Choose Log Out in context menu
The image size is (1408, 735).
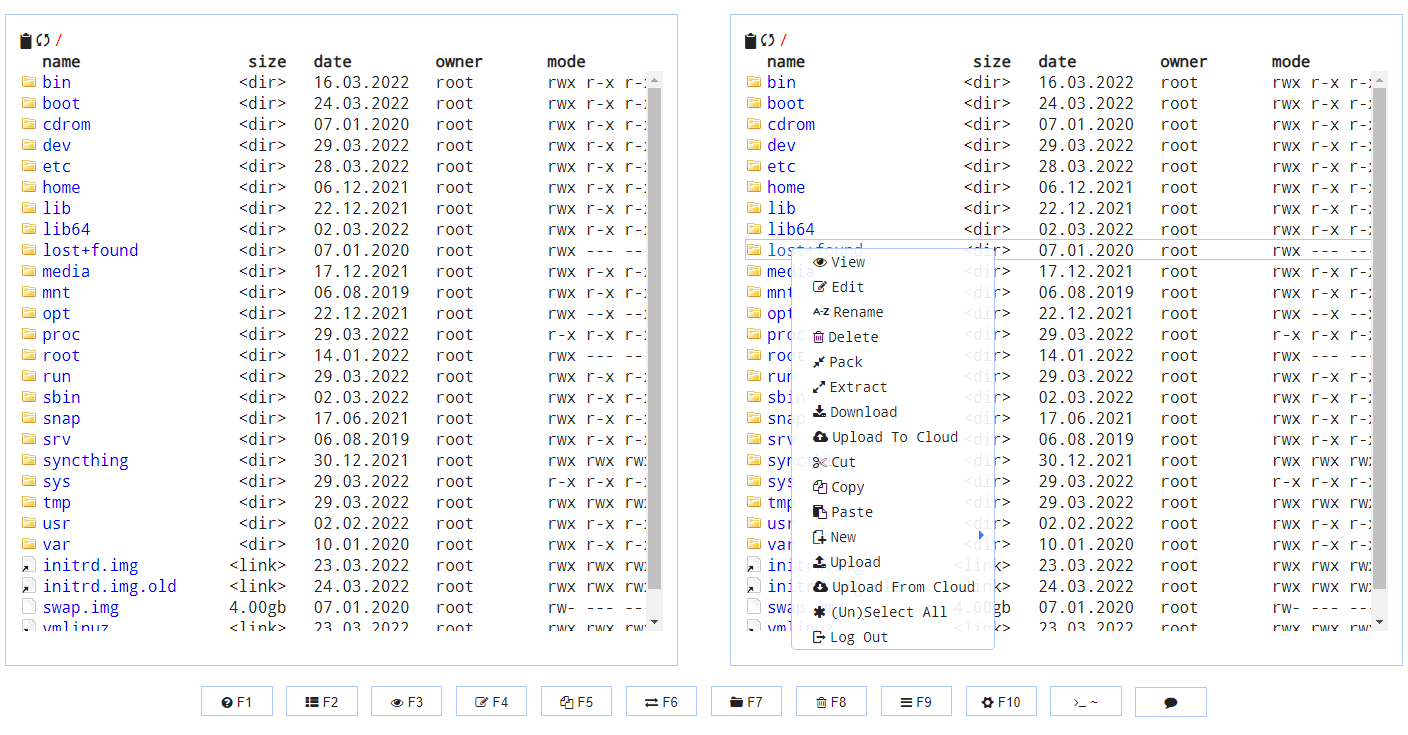pos(858,637)
